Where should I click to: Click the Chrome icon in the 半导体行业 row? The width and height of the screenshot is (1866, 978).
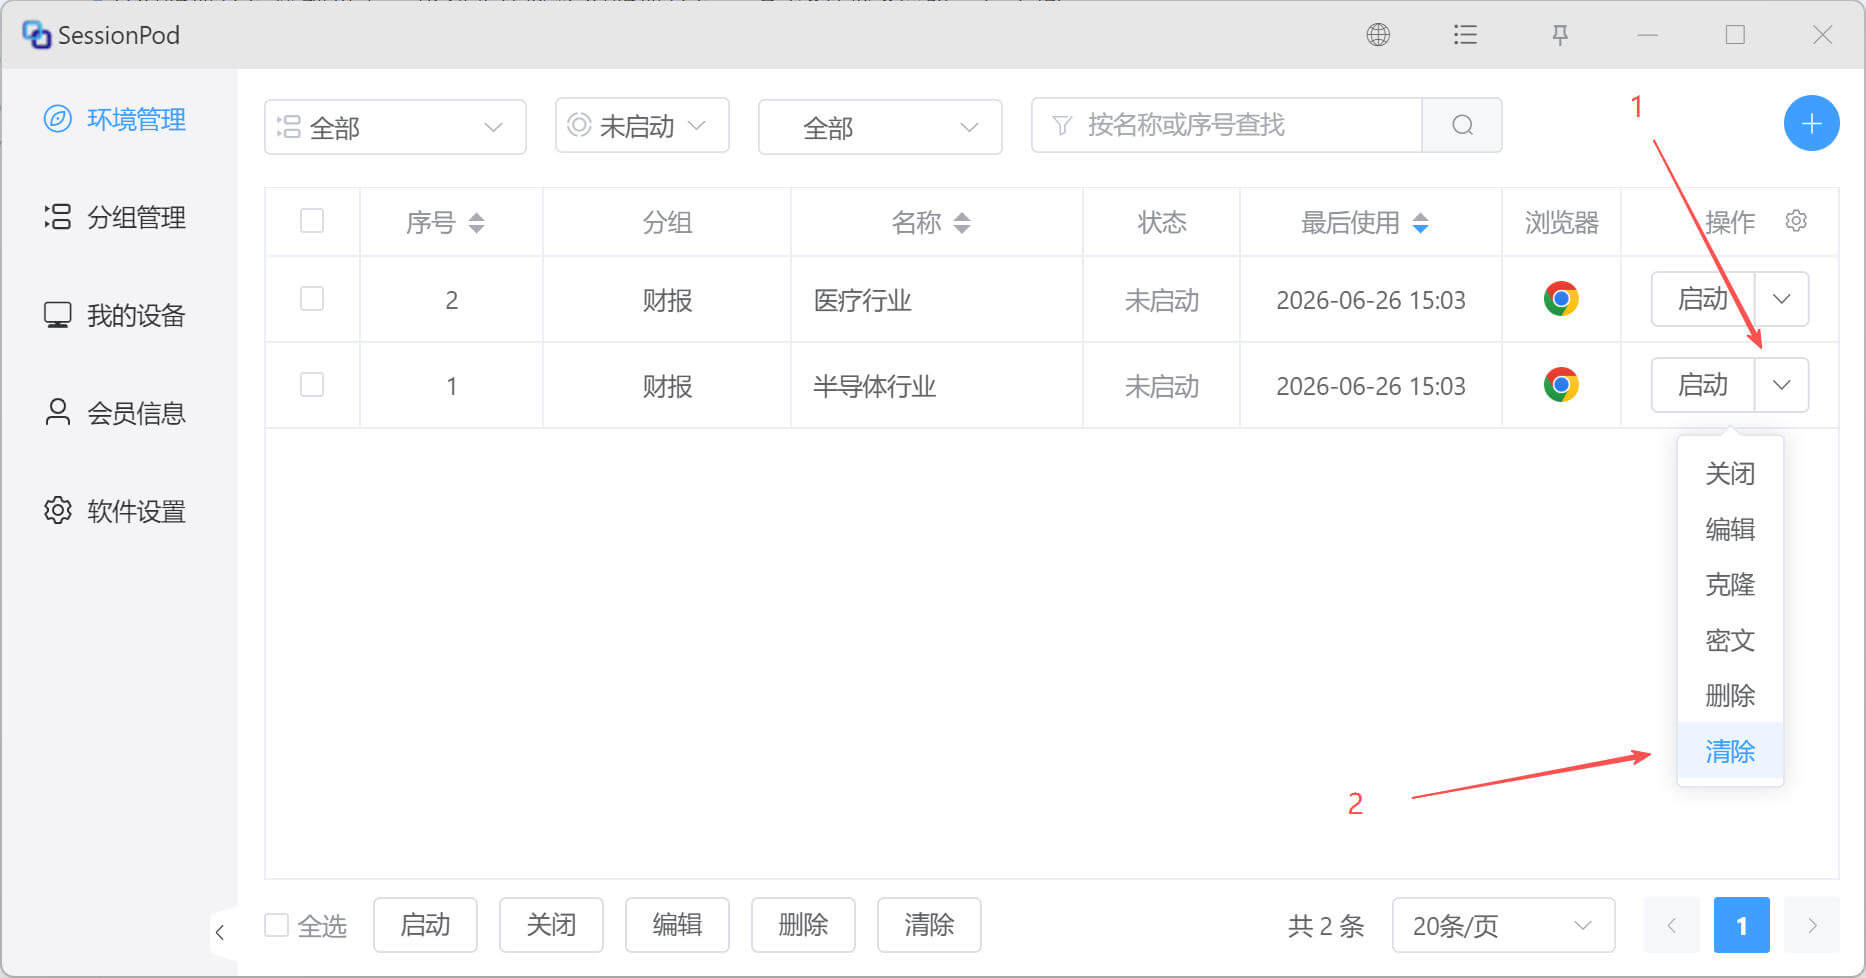pyautogui.click(x=1561, y=385)
